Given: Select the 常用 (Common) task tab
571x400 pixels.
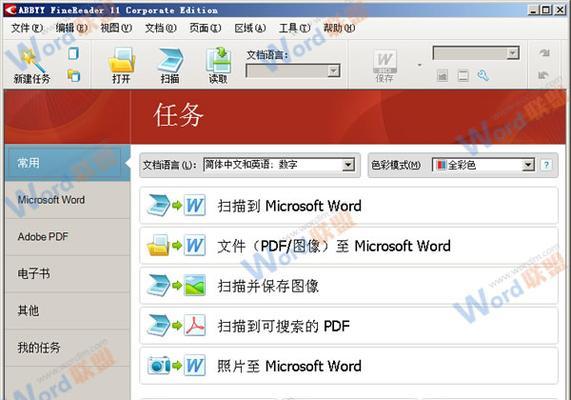Looking at the screenshot, I should (x=67, y=163).
